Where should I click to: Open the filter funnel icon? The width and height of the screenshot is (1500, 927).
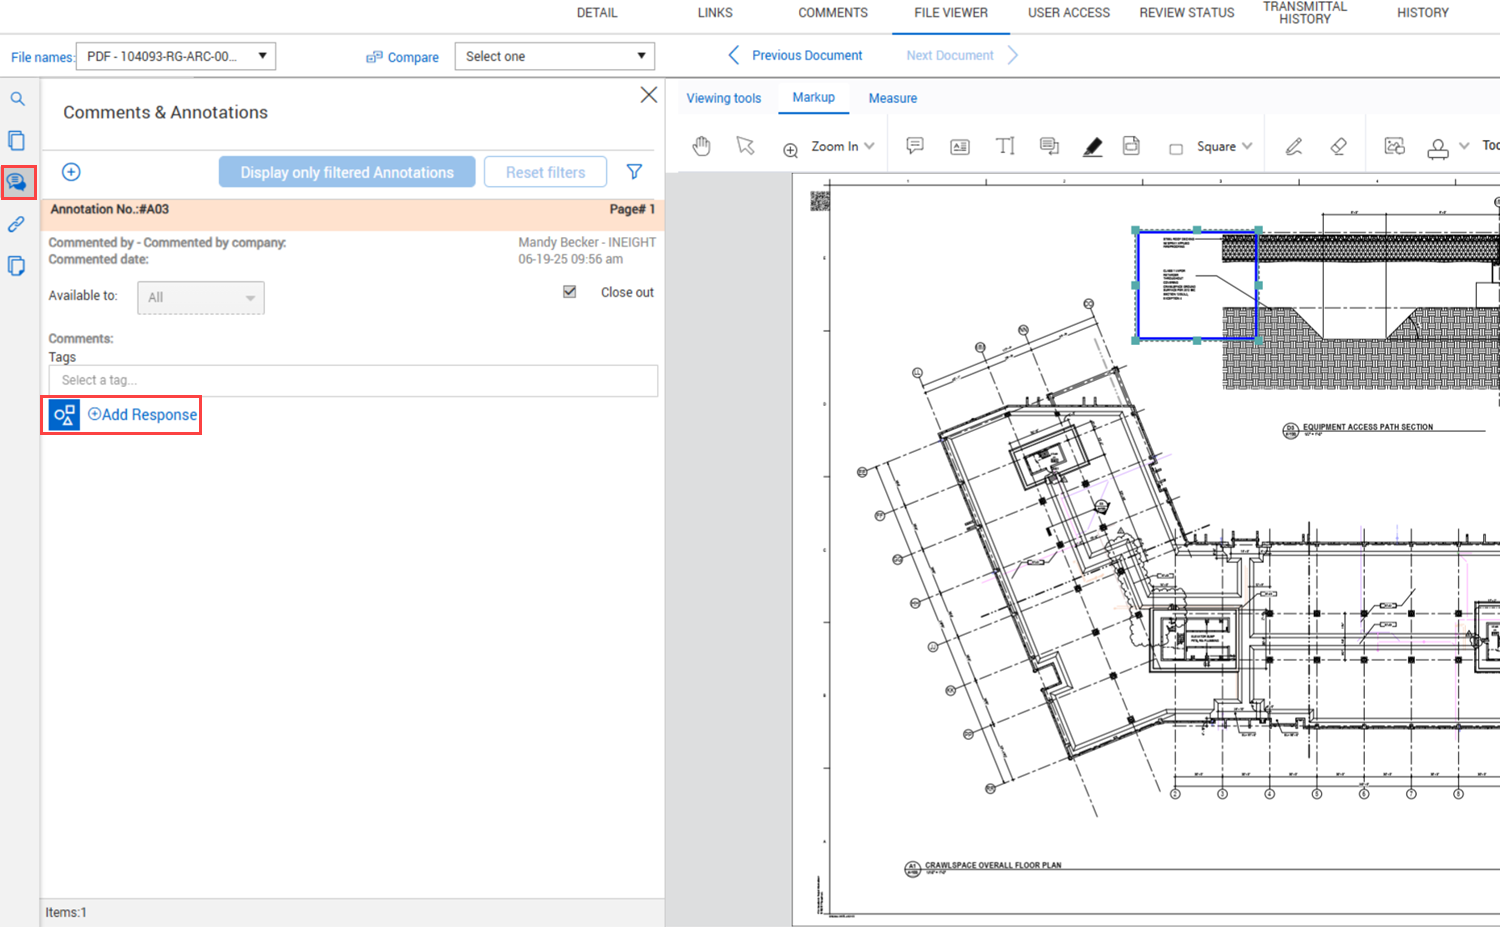[x=634, y=172]
